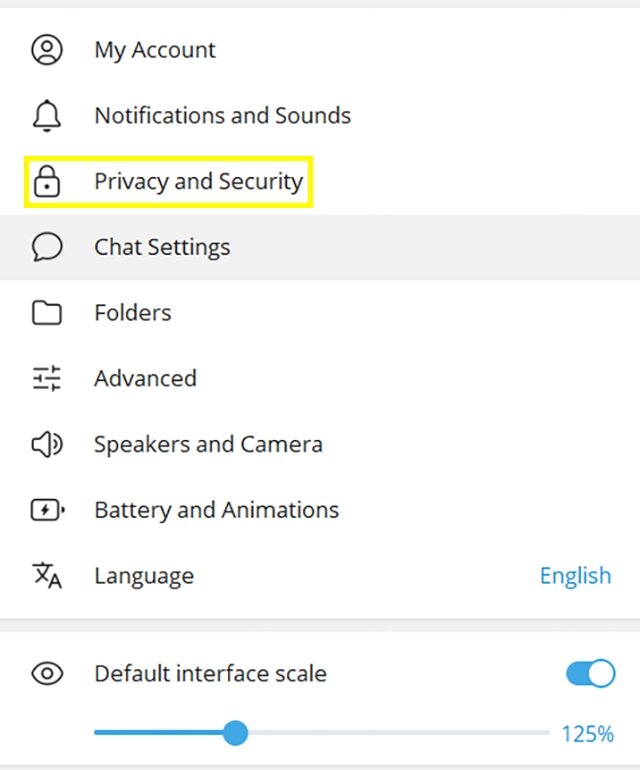Select Privacy and Security menu item
The width and height of the screenshot is (640, 770).
coord(198,182)
